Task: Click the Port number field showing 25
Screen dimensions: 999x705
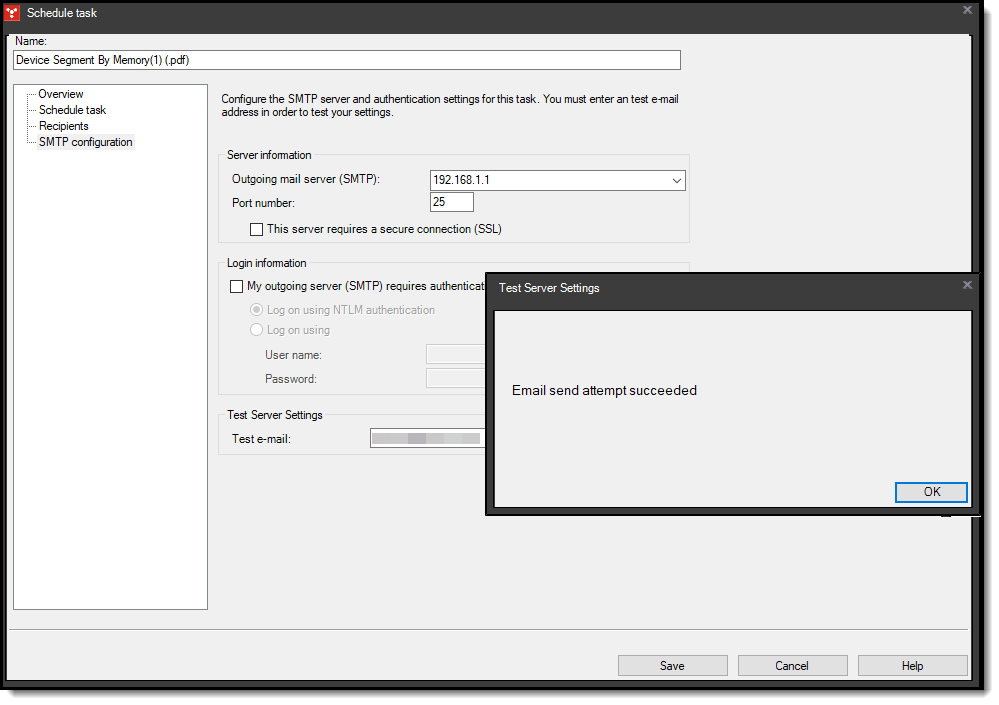Action: [x=451, y=201]
